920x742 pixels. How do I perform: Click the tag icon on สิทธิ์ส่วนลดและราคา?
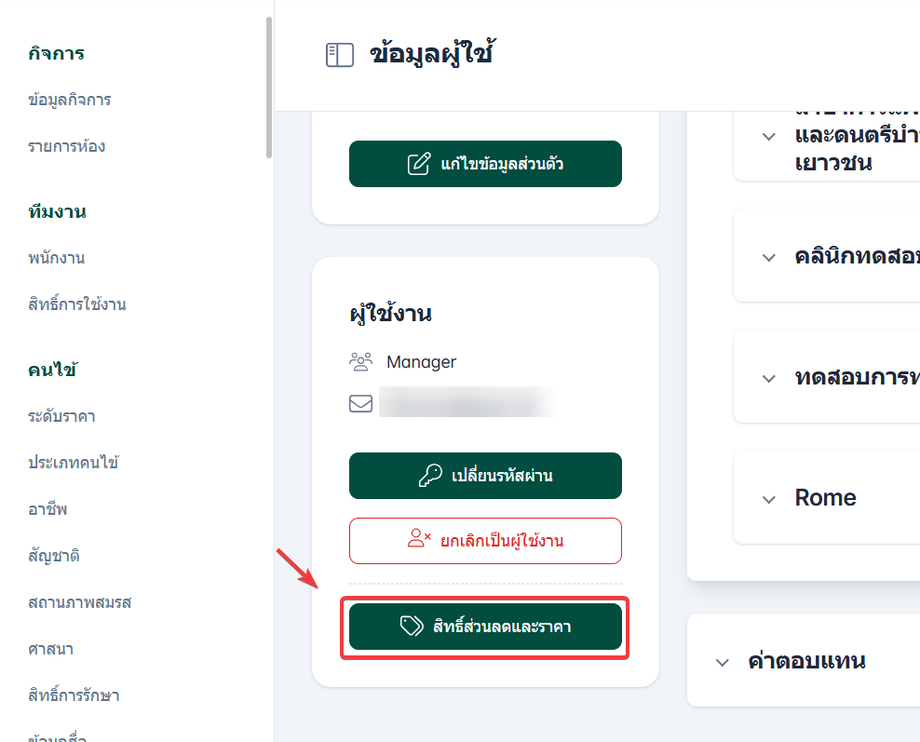point(410,626)
